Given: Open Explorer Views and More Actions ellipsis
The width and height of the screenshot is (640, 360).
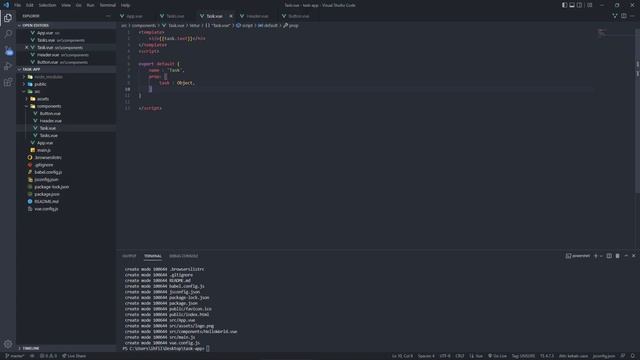Looking at the screenshot, I should (x=108, y=16).
